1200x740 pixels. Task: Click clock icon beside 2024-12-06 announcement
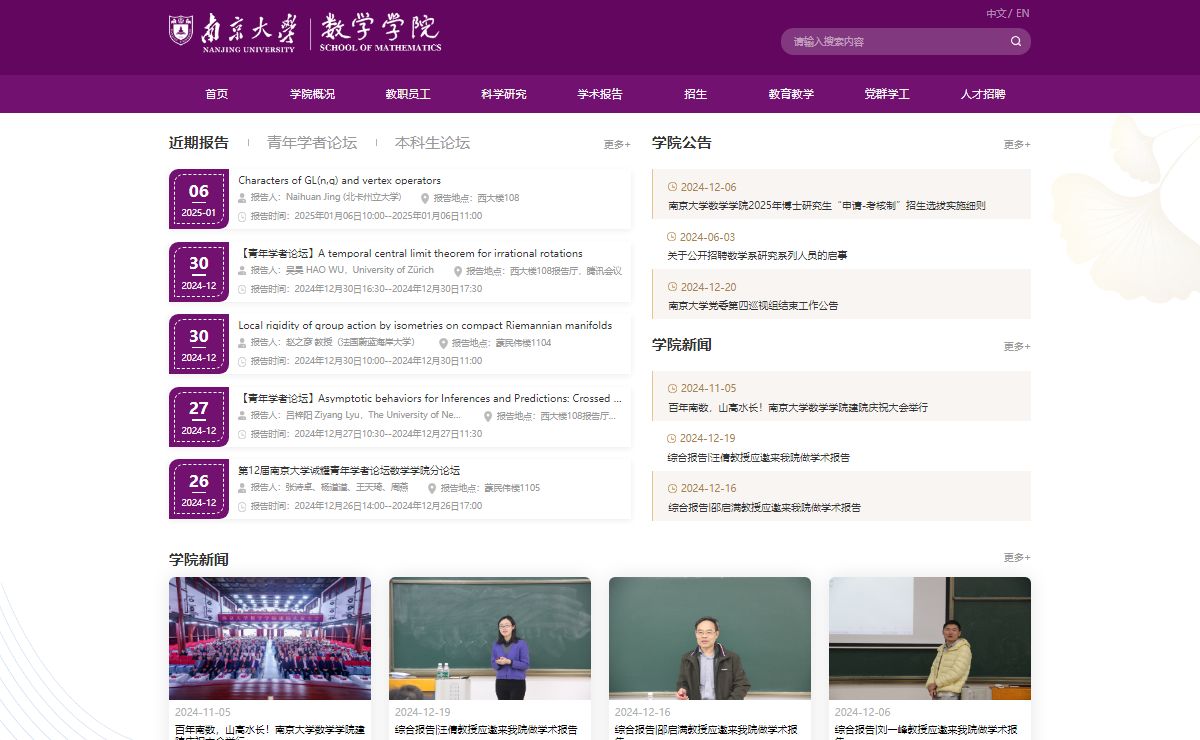[672, 187]
